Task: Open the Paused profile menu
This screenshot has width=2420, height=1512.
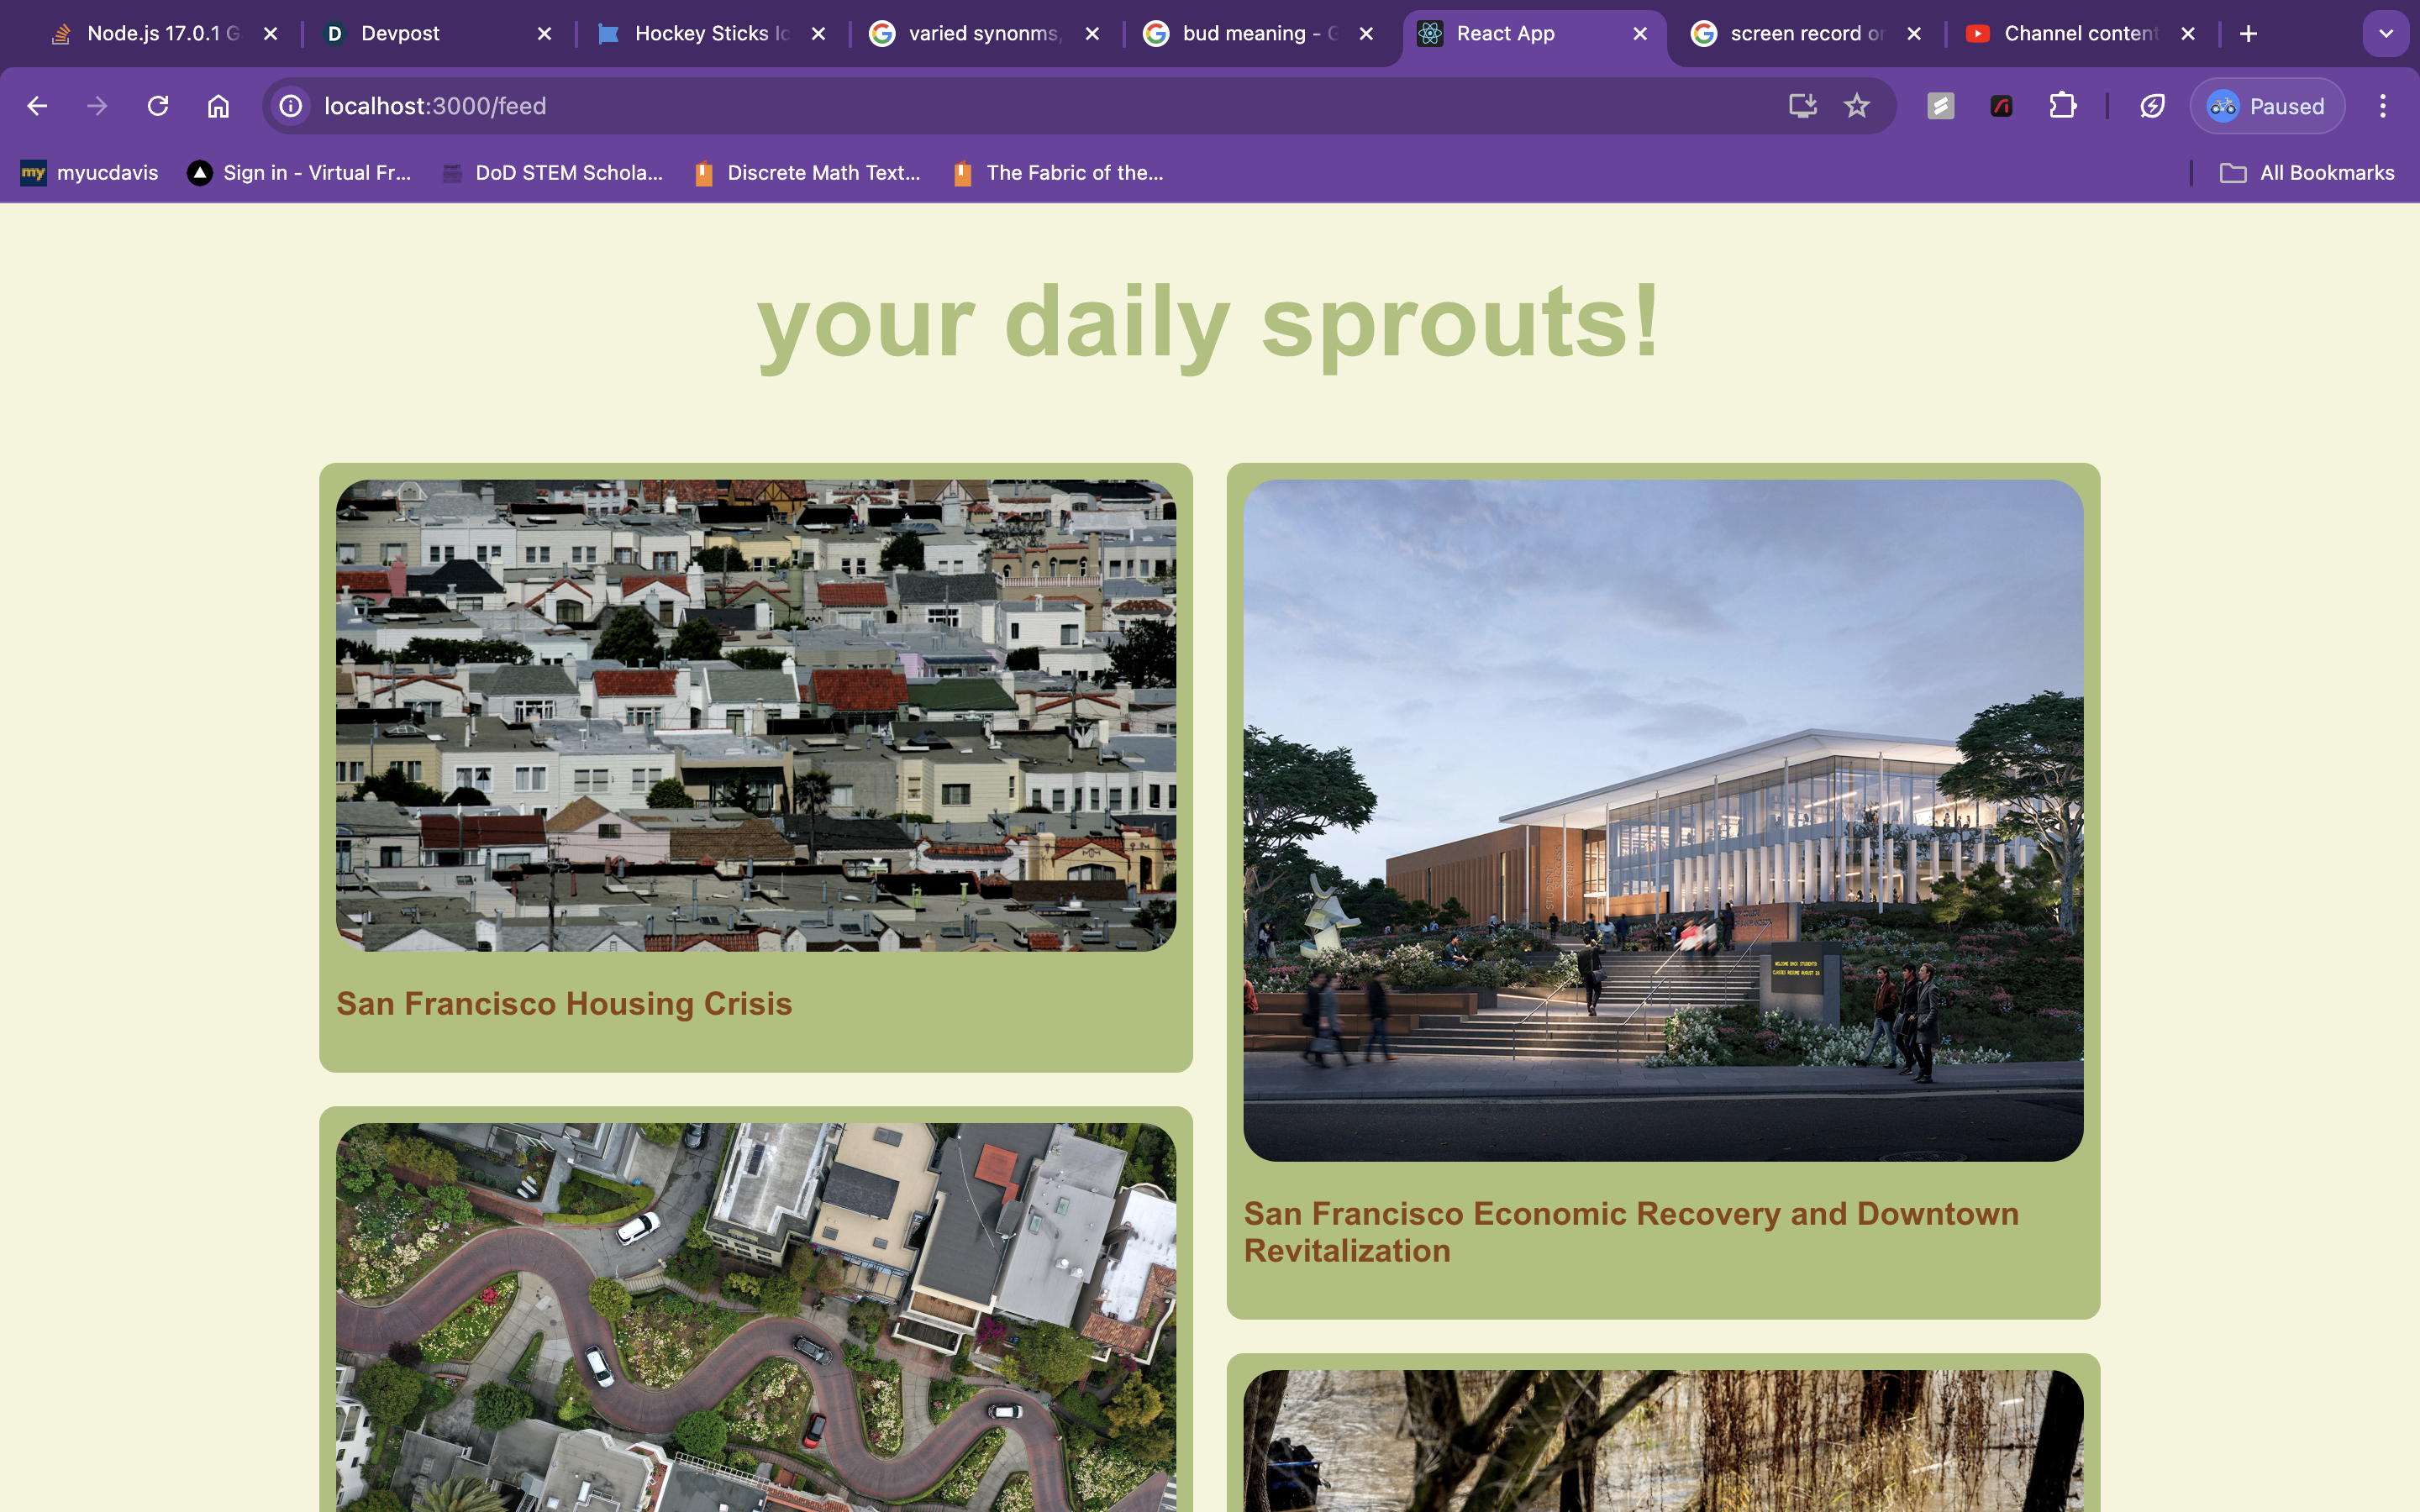Action: click(x=2267, y=106)
